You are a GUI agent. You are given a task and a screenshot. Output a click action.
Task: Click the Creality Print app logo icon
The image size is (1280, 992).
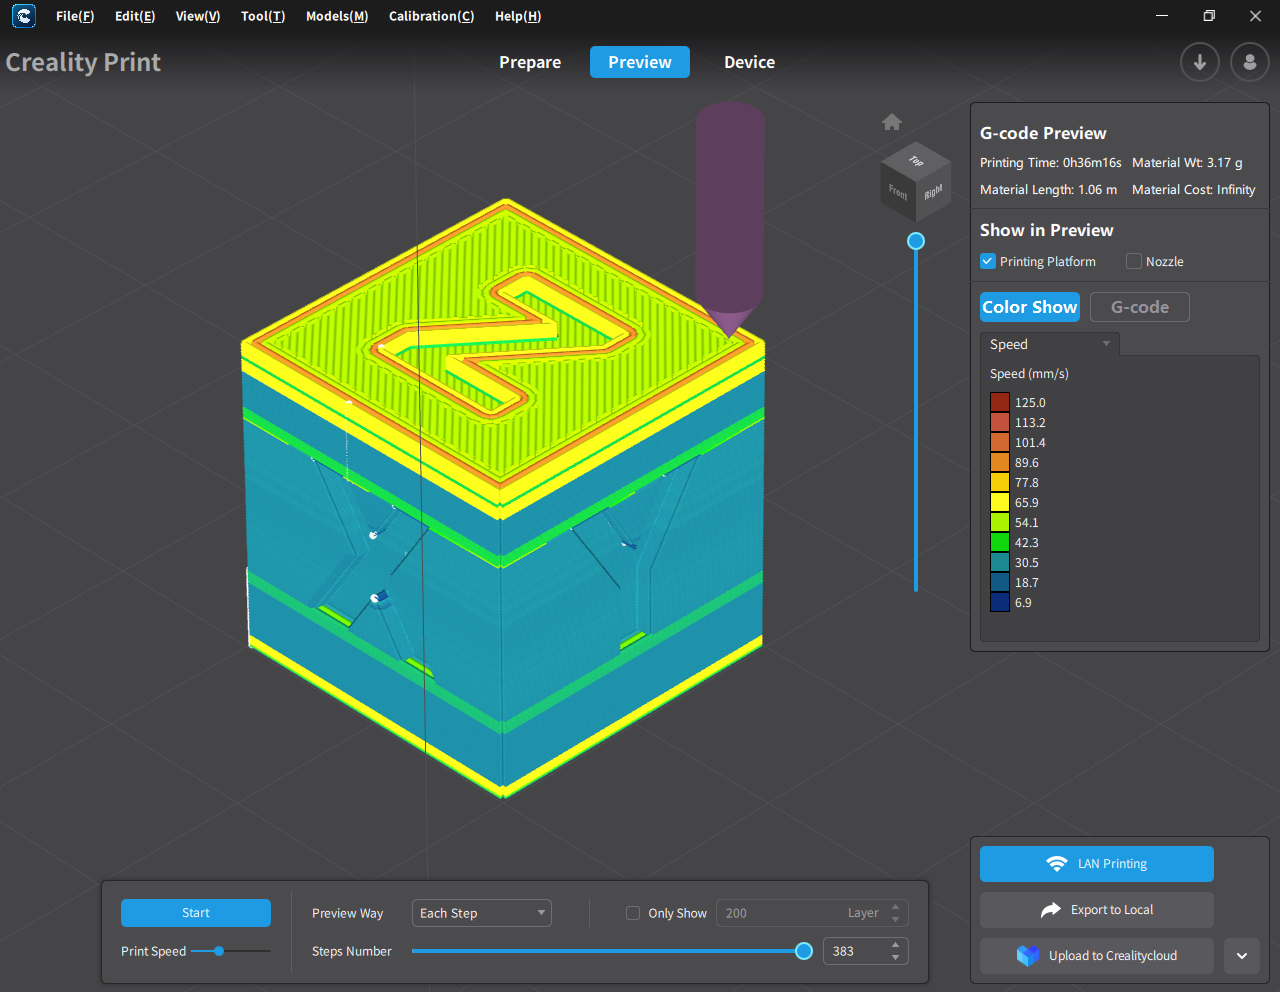point(24,16)
